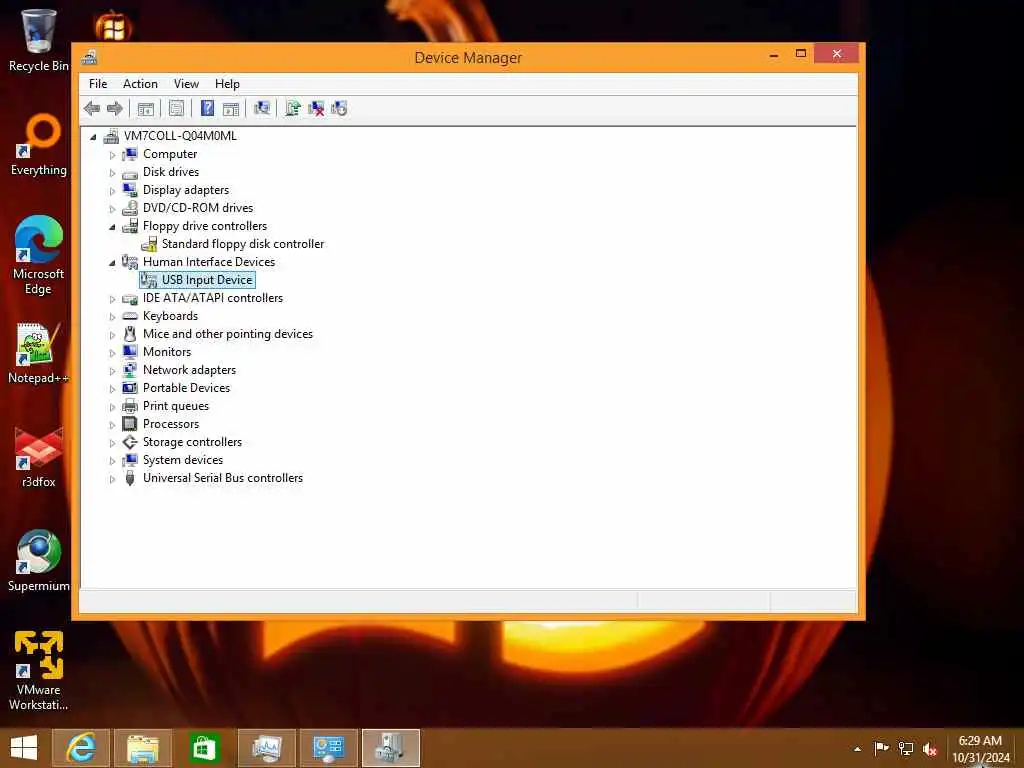
Task: Select the Everything desktop shortcut
Action: click(x=39, y=145)
